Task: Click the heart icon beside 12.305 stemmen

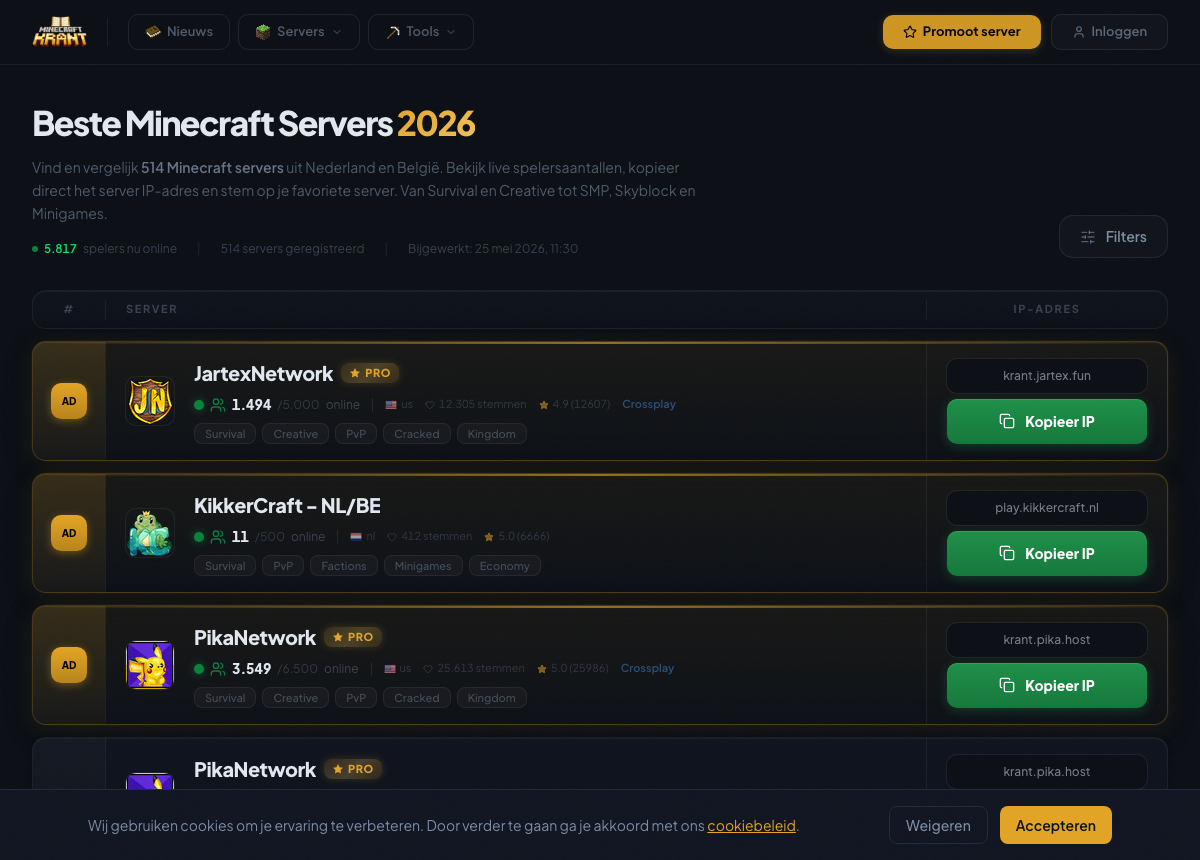Action: click(x=430, y=405)
